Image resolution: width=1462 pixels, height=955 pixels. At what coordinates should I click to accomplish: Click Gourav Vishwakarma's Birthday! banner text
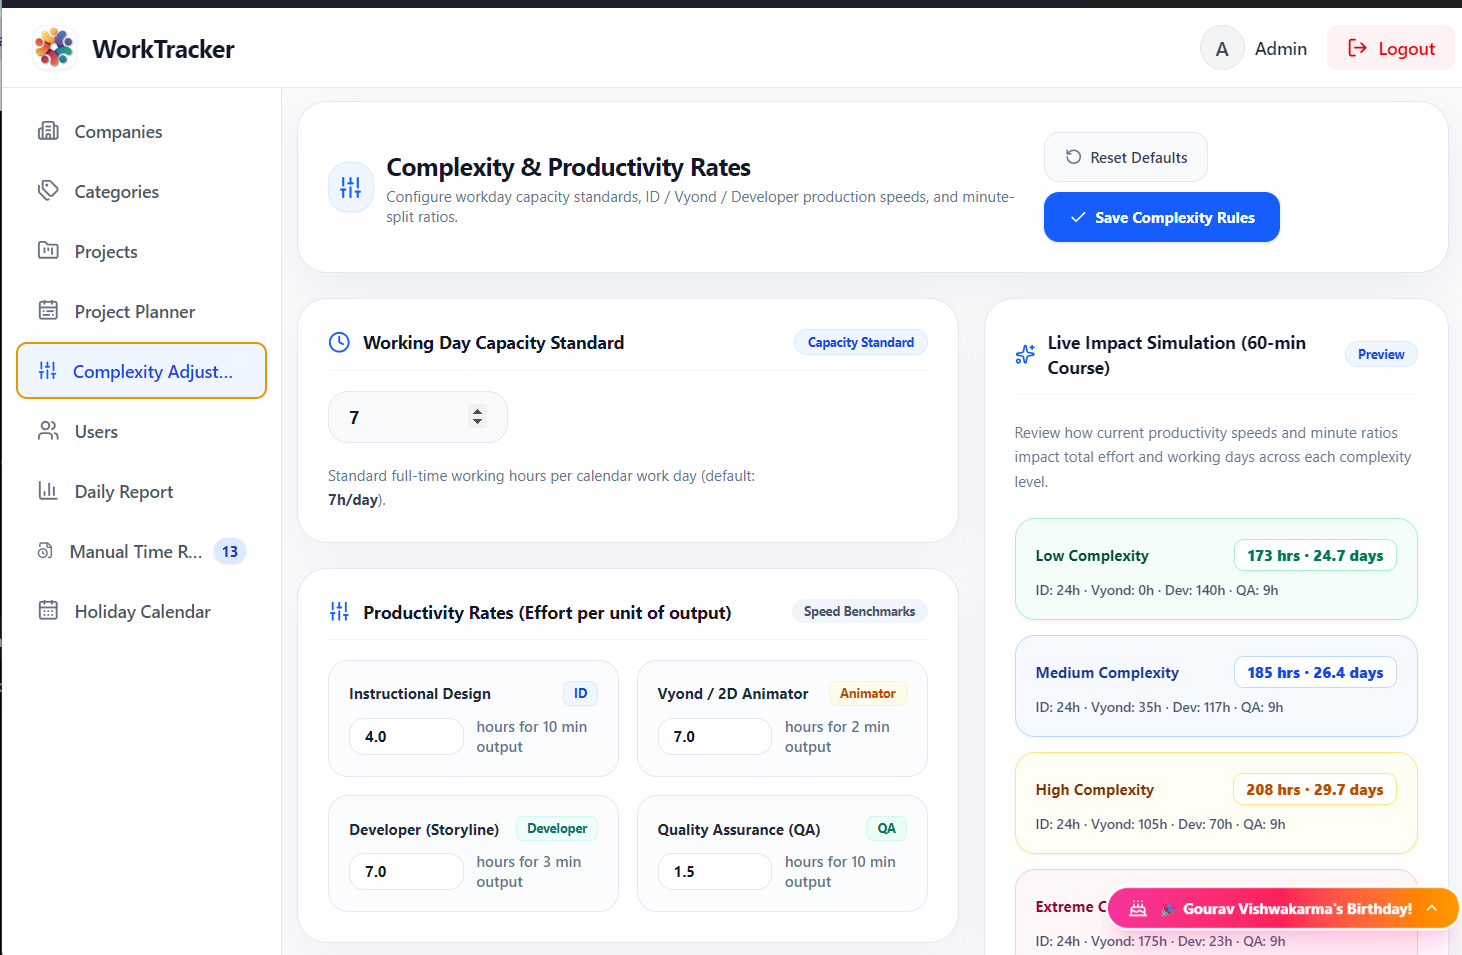1297,909
